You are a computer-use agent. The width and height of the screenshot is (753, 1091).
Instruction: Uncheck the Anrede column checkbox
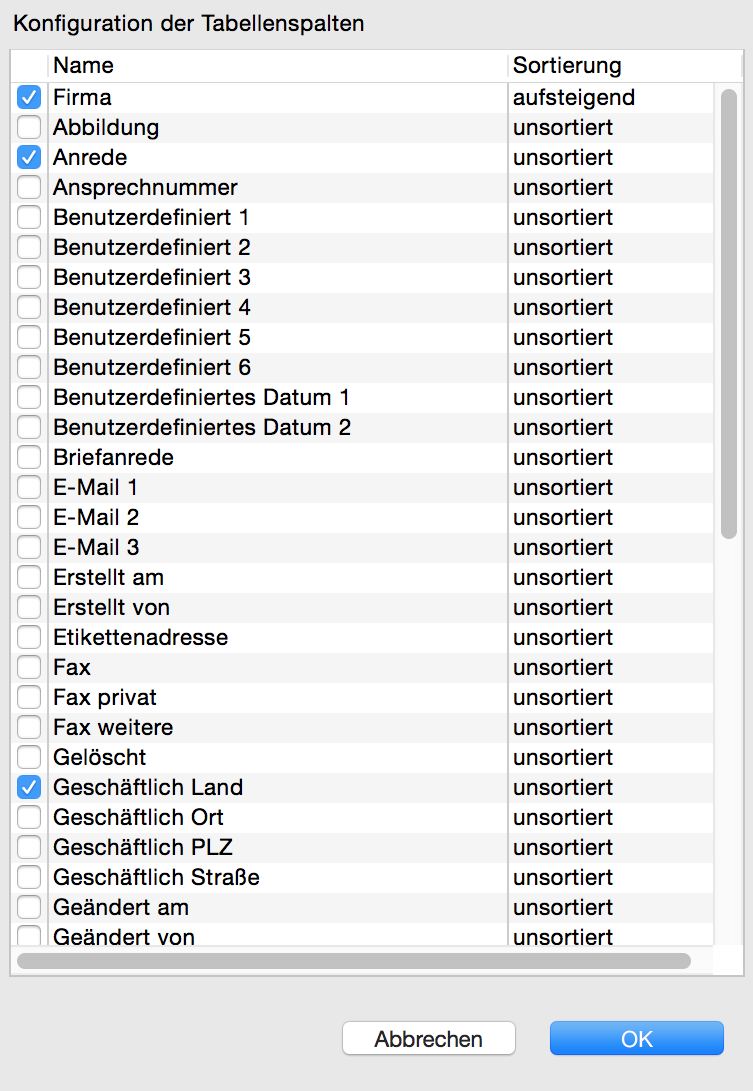click(29, 157)
